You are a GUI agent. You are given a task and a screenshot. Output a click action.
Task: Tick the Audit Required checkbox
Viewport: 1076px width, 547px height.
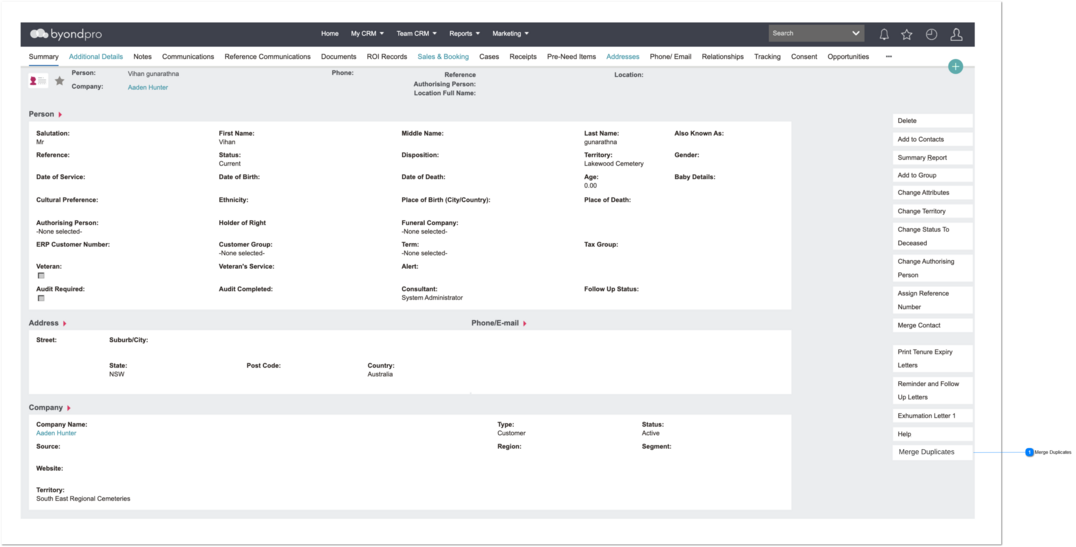(x=41, y=299)
